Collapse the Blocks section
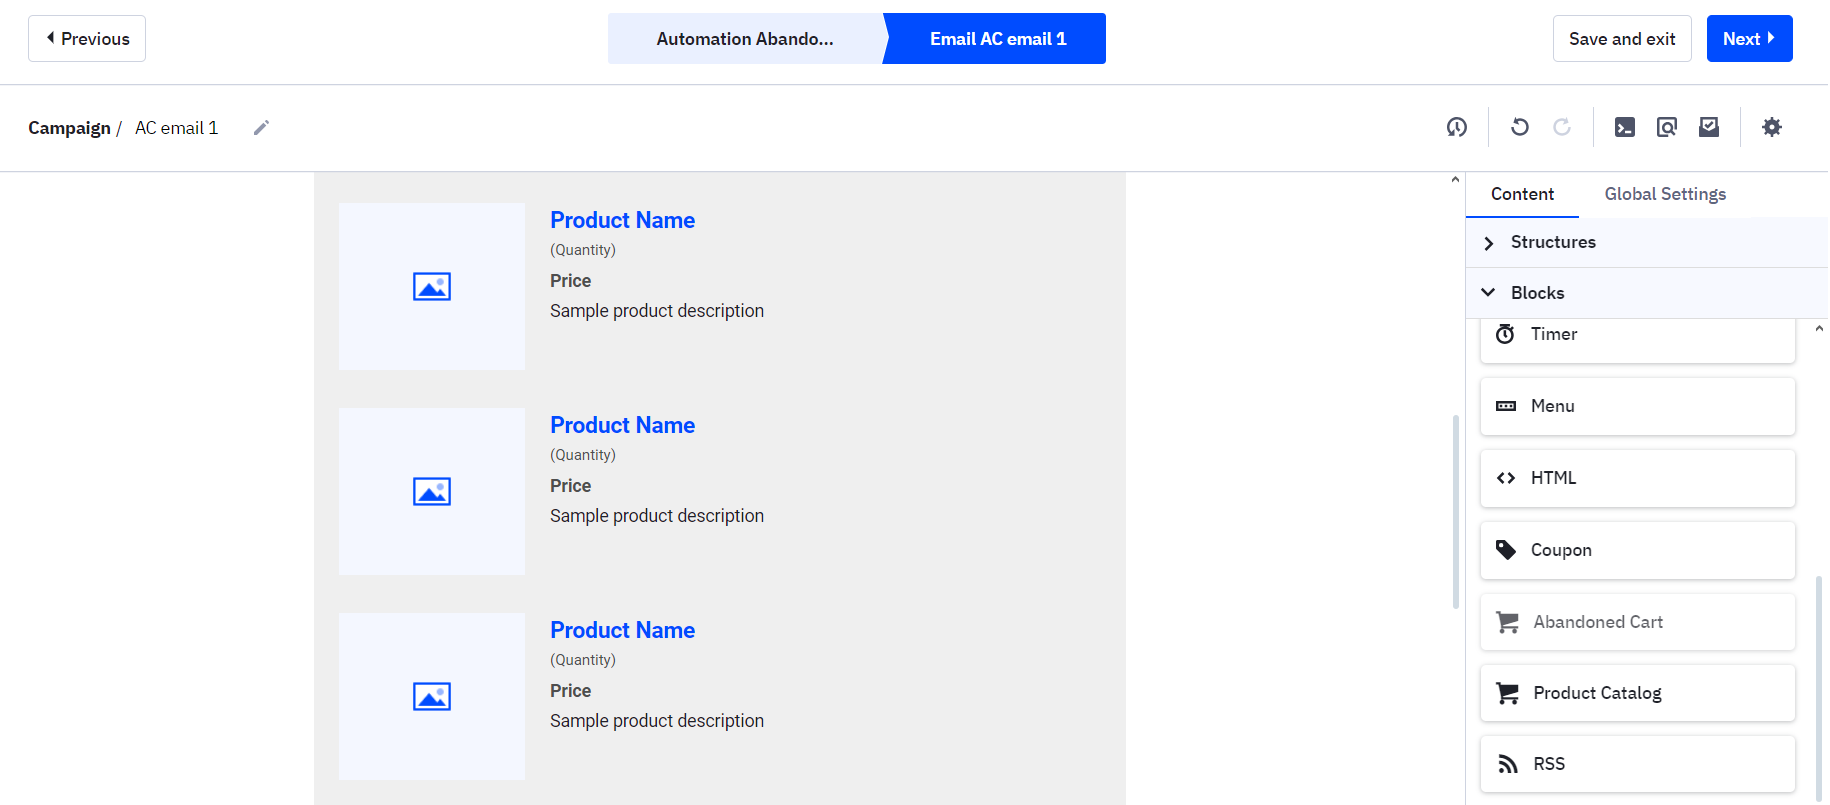Screen dimensions: 1830x805 [x=1537, y=293]
